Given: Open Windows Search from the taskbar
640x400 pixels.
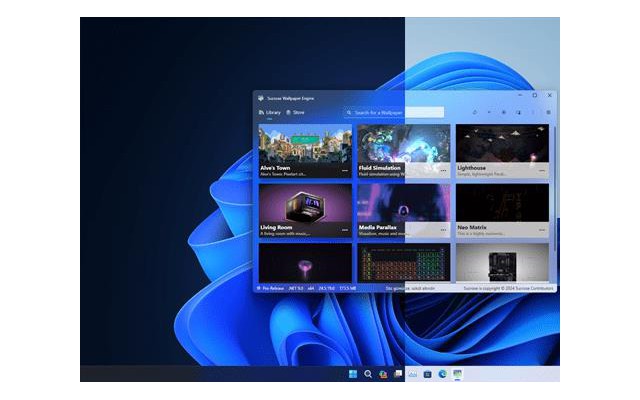Looking at the screenshot, I should click(368, 374).
